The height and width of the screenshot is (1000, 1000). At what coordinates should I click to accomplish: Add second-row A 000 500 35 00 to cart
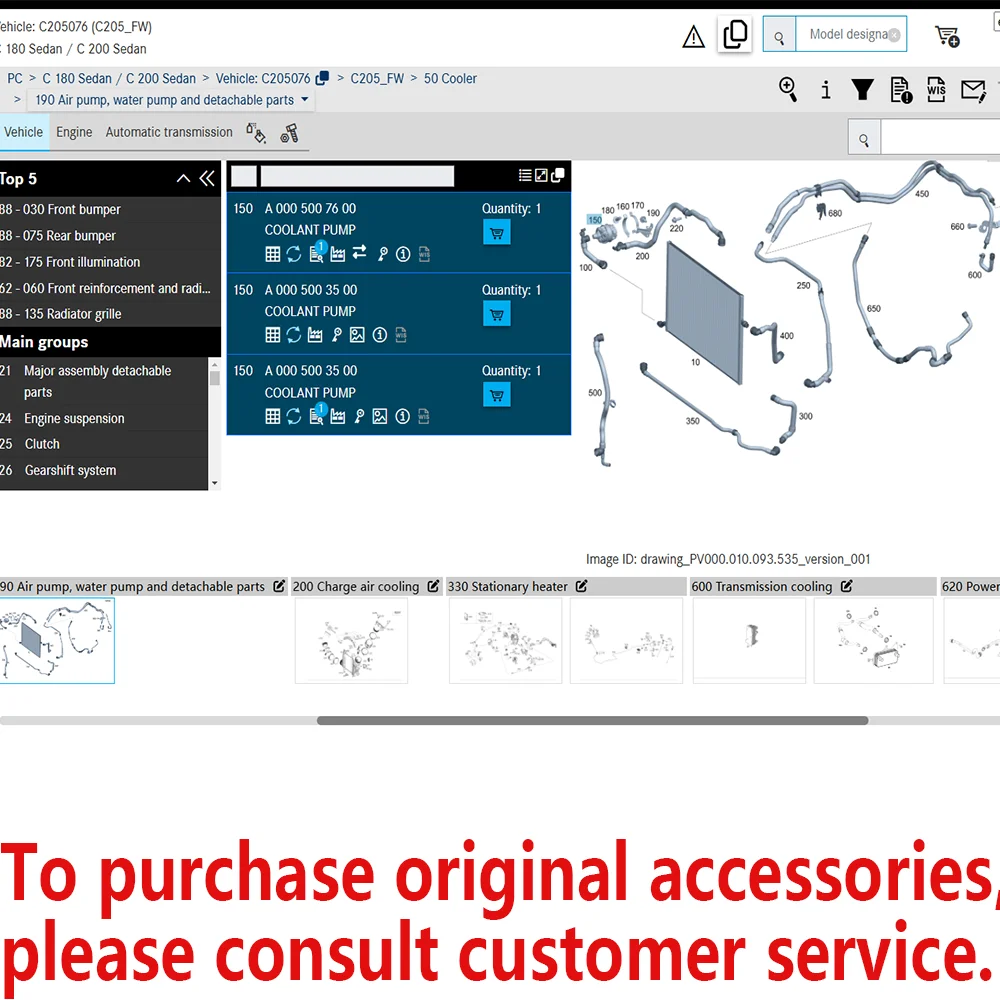(497, 314)
